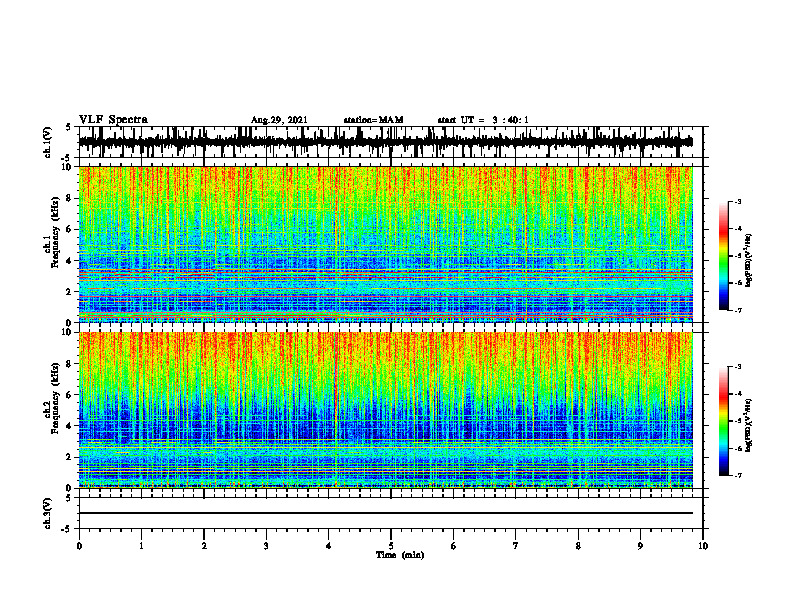Viewport: 792px width, 612px height.
Task: Click the time axis tick label "4"
Action: pyautogui.click(x=328, y=546)
